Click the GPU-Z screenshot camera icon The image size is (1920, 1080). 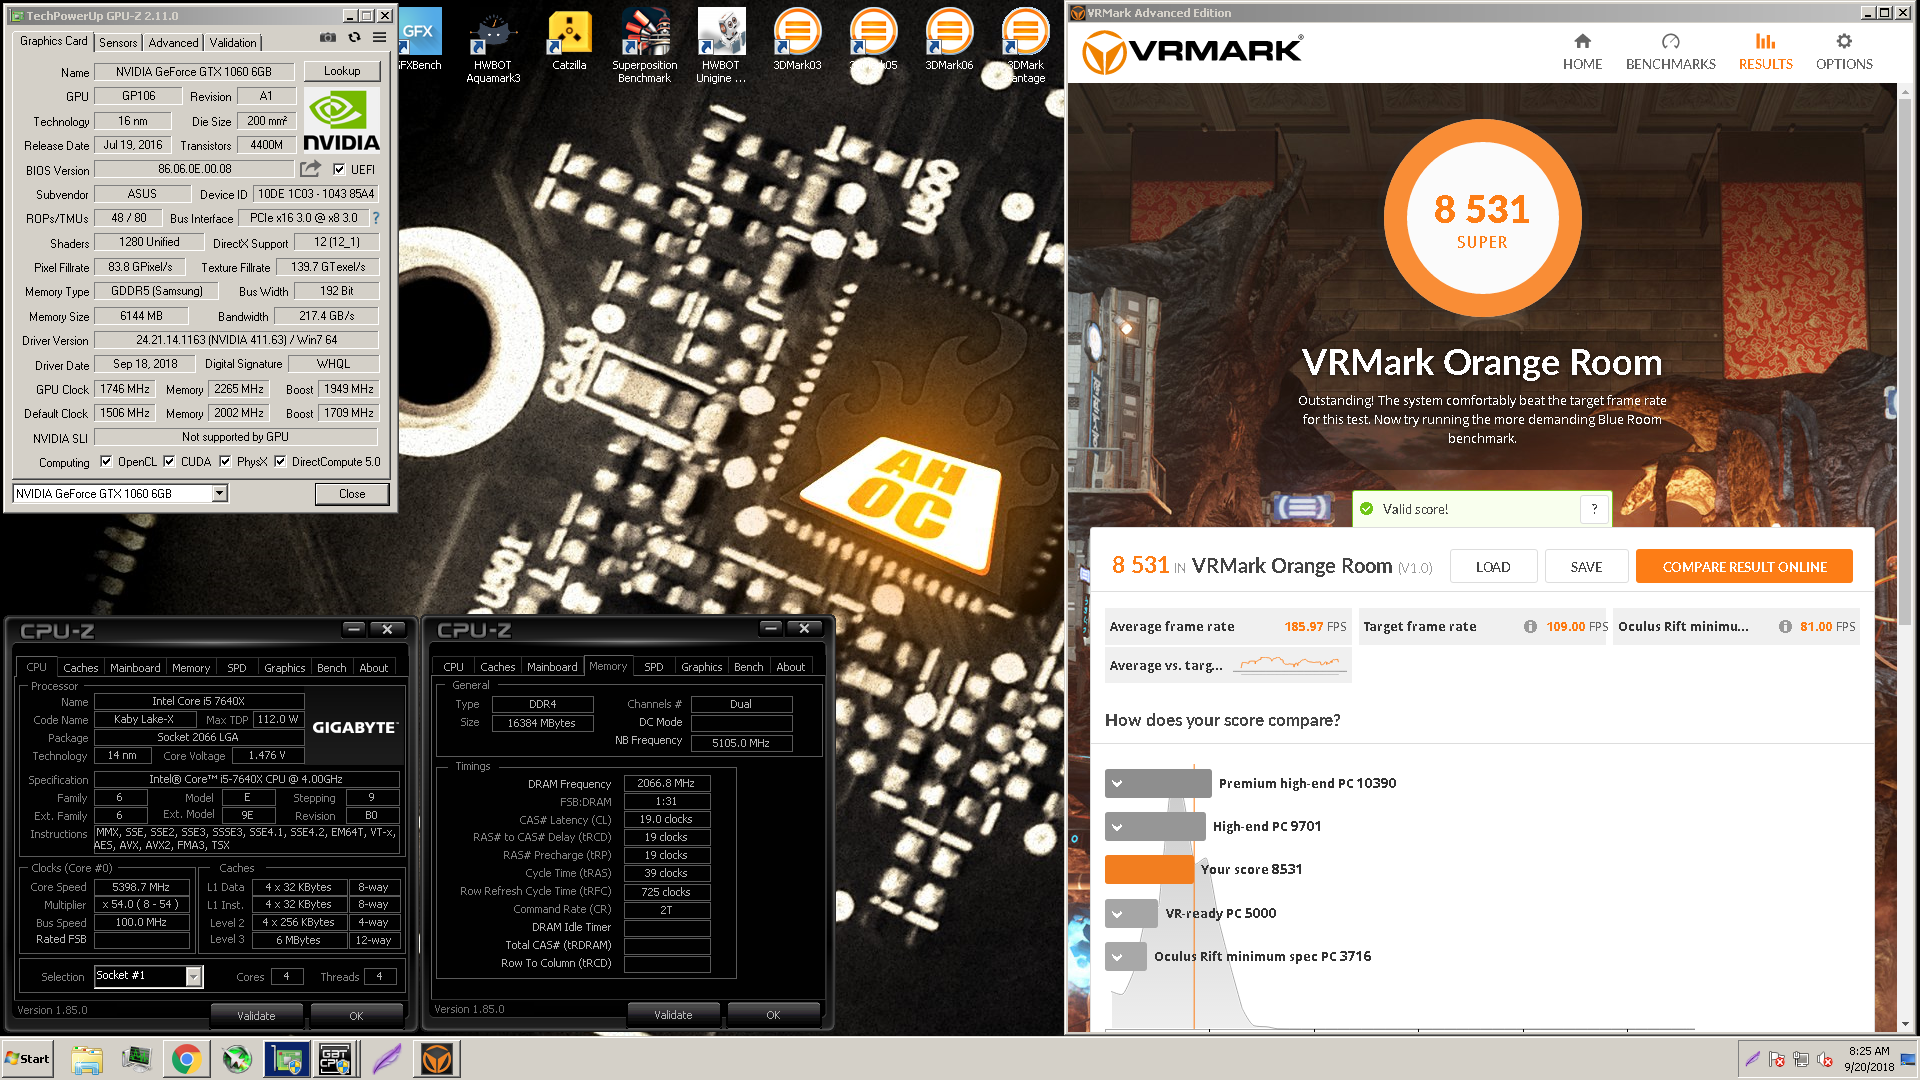pos(327,37)
